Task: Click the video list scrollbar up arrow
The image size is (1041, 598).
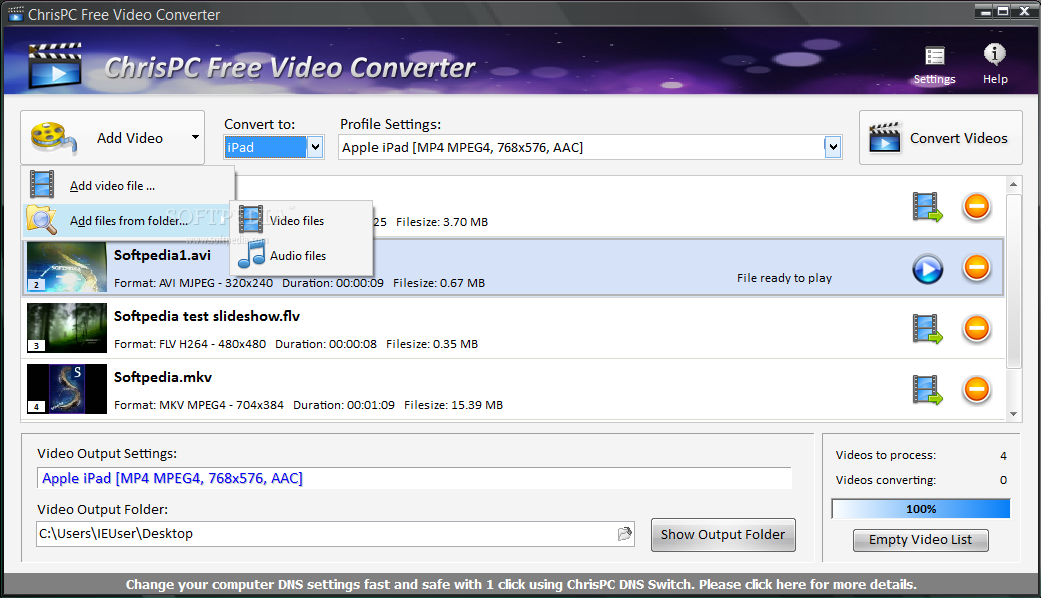Action: coord(1013,184)
